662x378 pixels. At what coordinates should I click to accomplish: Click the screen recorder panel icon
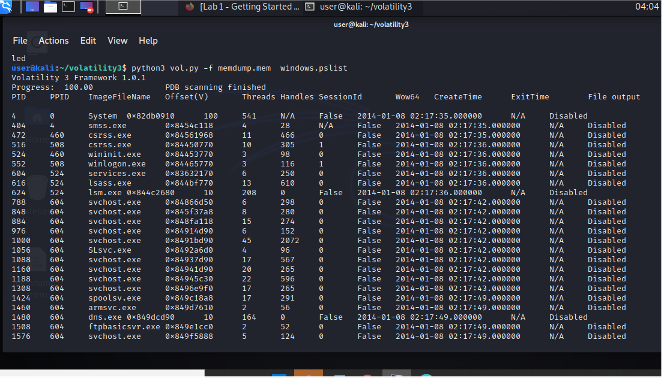[87, 7]
